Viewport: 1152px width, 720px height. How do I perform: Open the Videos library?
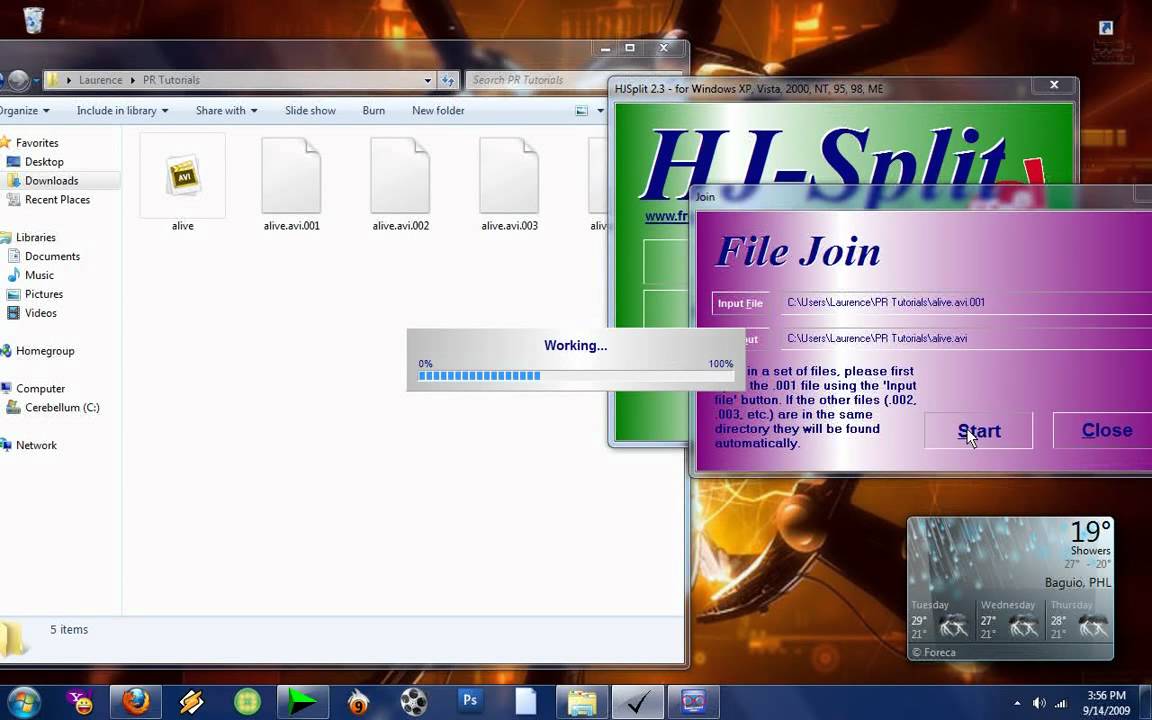tap(40, 313)
